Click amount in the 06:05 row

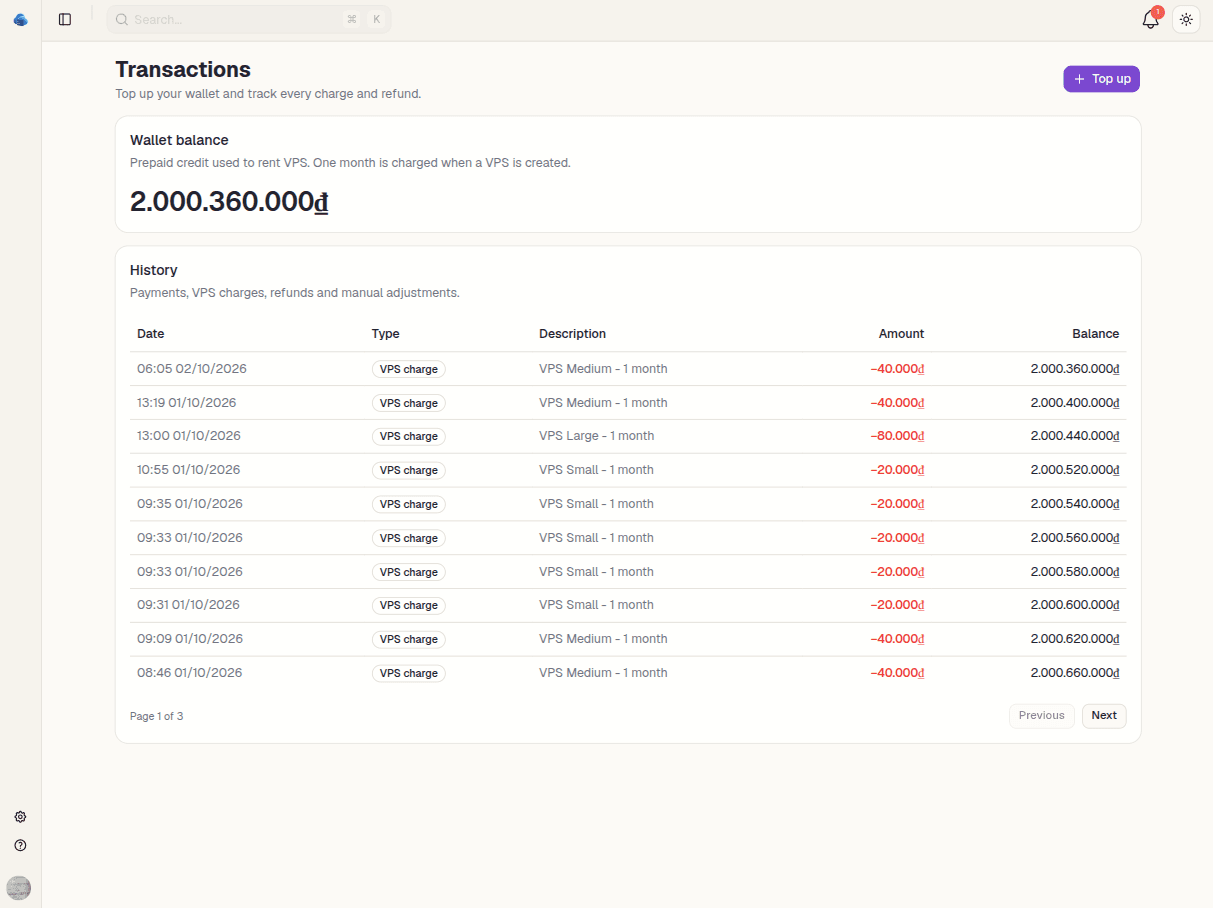pyautogui.click(x=897, y=369)
